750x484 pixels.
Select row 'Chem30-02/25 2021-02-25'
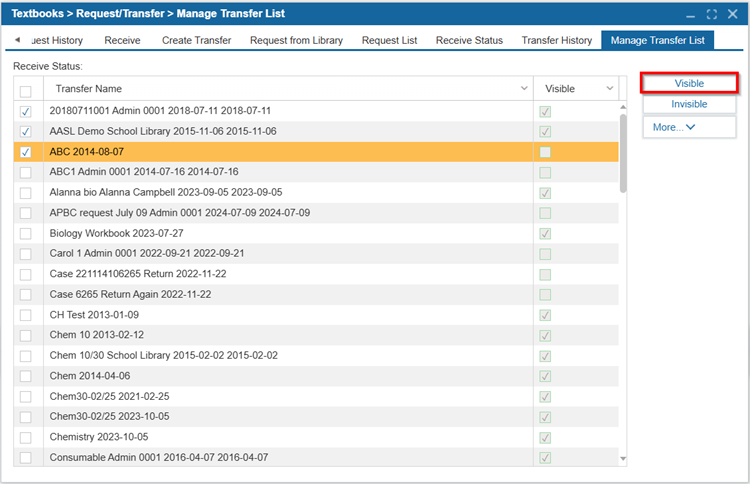pos(316,396)
